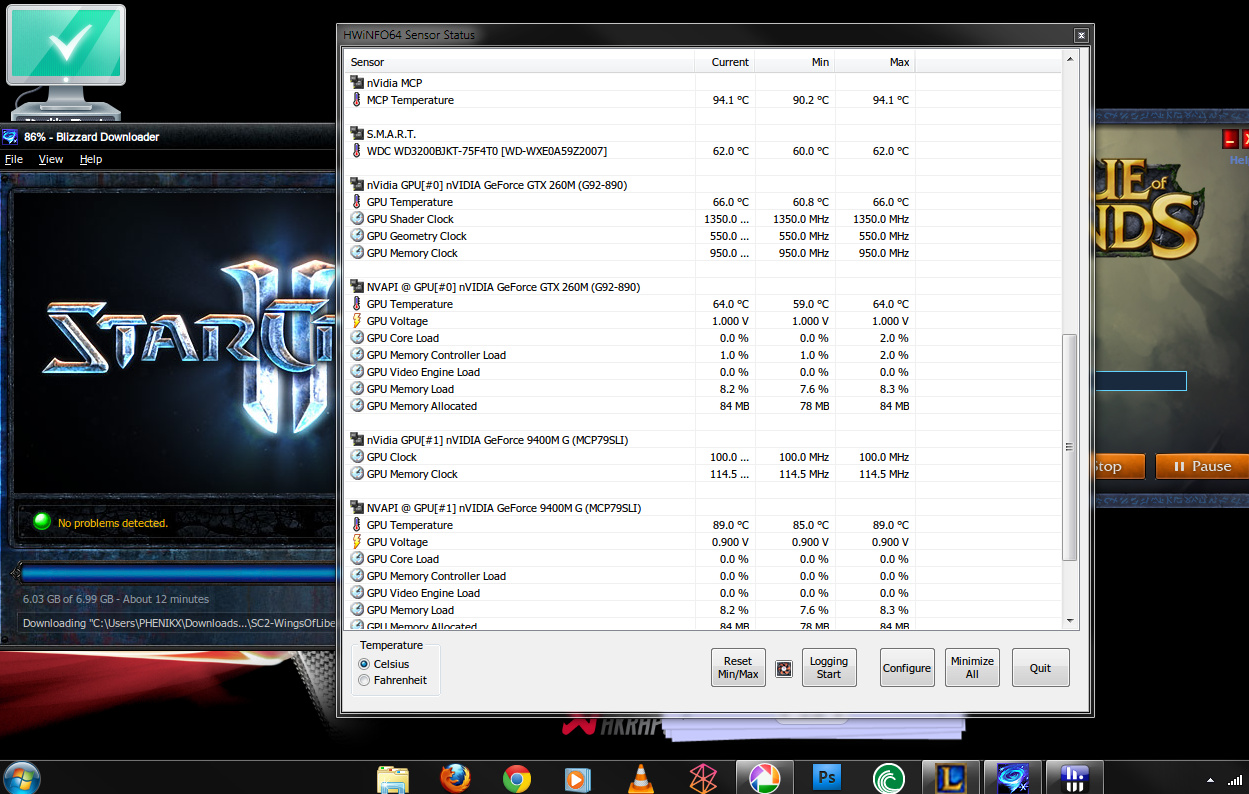This screenshot has height=794, width=1249.
Task: Open the View menu in Blizzard Downloader
Action: coord(51,159)
